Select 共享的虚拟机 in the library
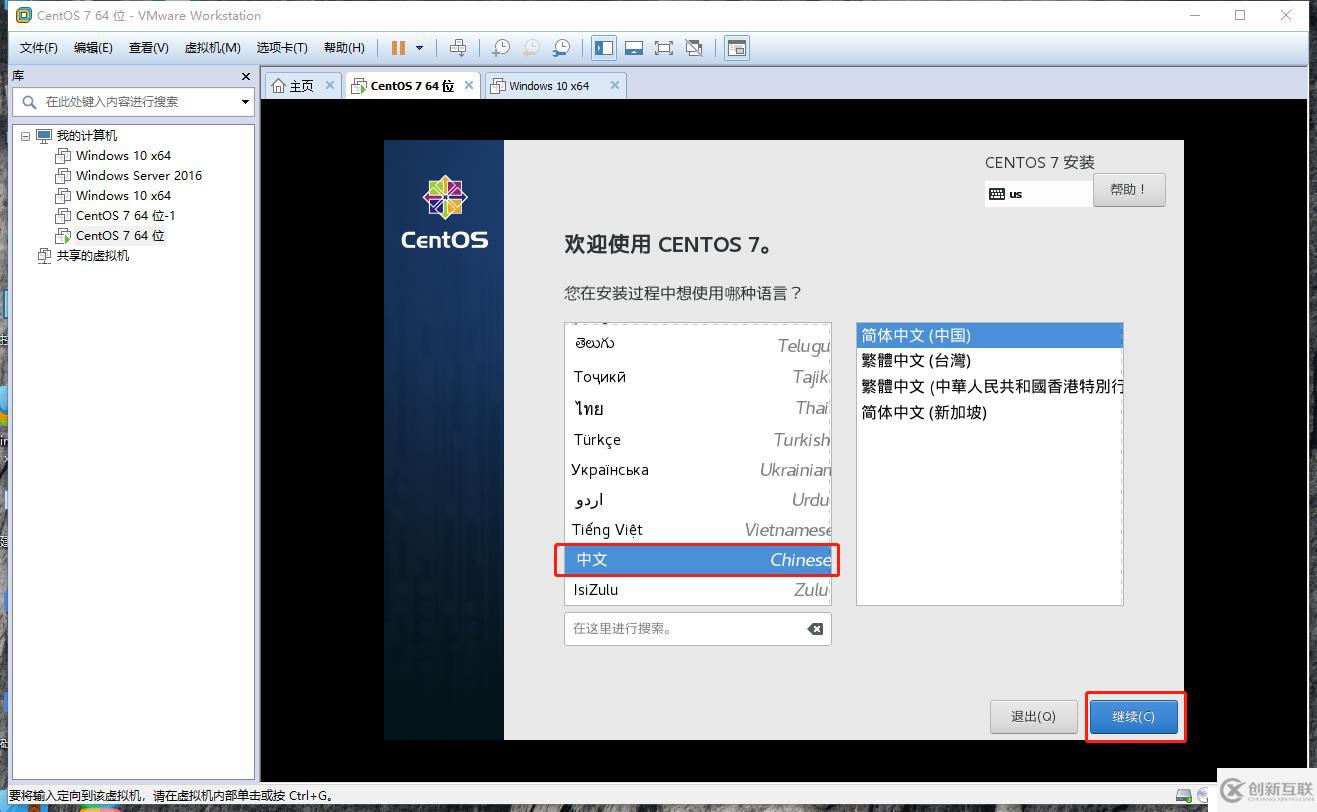The width and height of the screenshot is (1317, 812). pyautogui.click(x=92, y=255)
